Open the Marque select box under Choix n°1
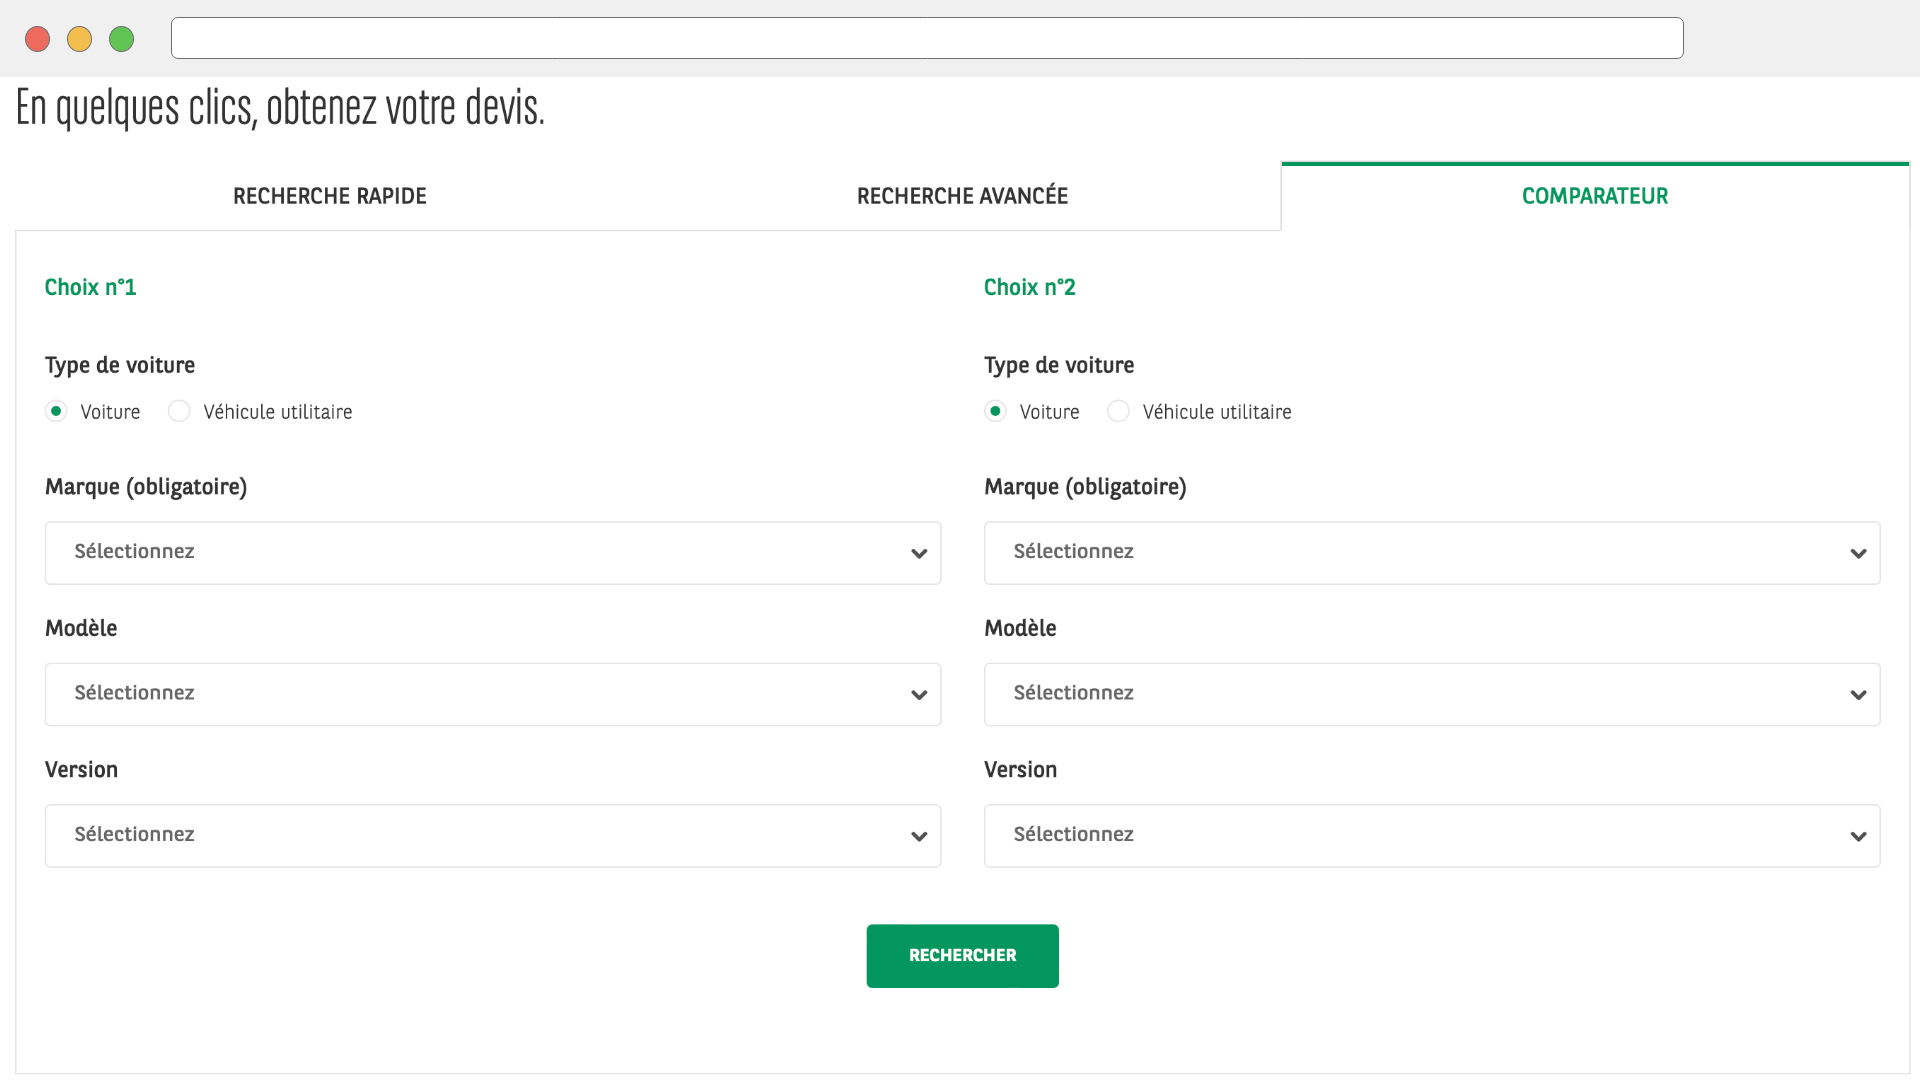The width and height of the screenshot is (1920, 1080). pyautogui.click(x=492, y=553)
